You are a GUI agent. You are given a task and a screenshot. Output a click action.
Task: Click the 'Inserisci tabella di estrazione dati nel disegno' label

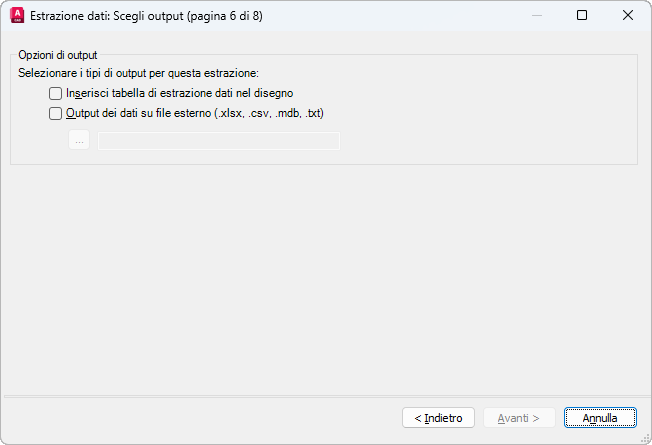[179, 93]
